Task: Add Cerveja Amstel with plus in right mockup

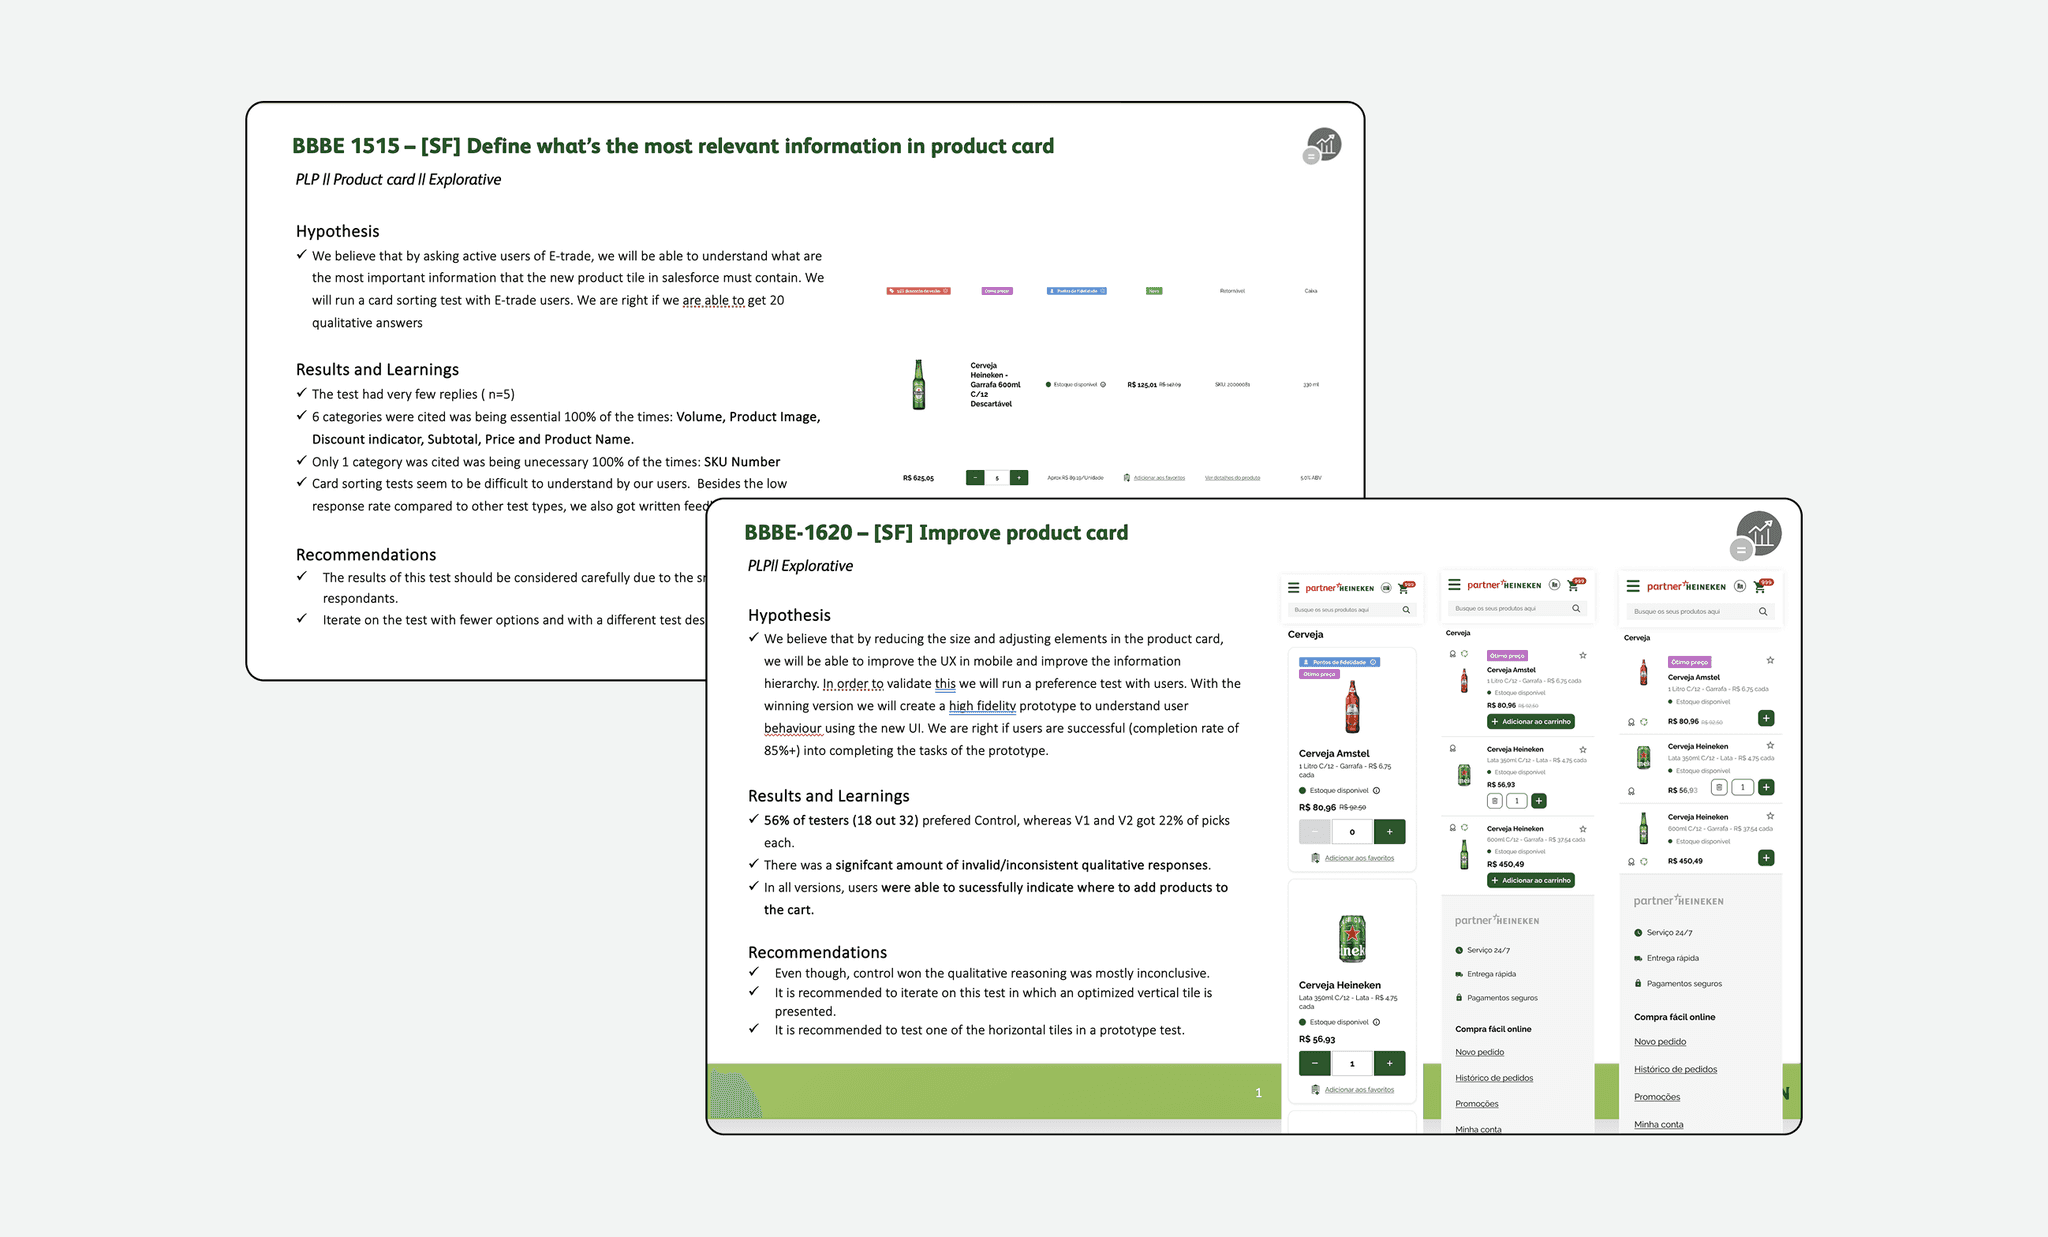Action: (x=1766, y=718)
